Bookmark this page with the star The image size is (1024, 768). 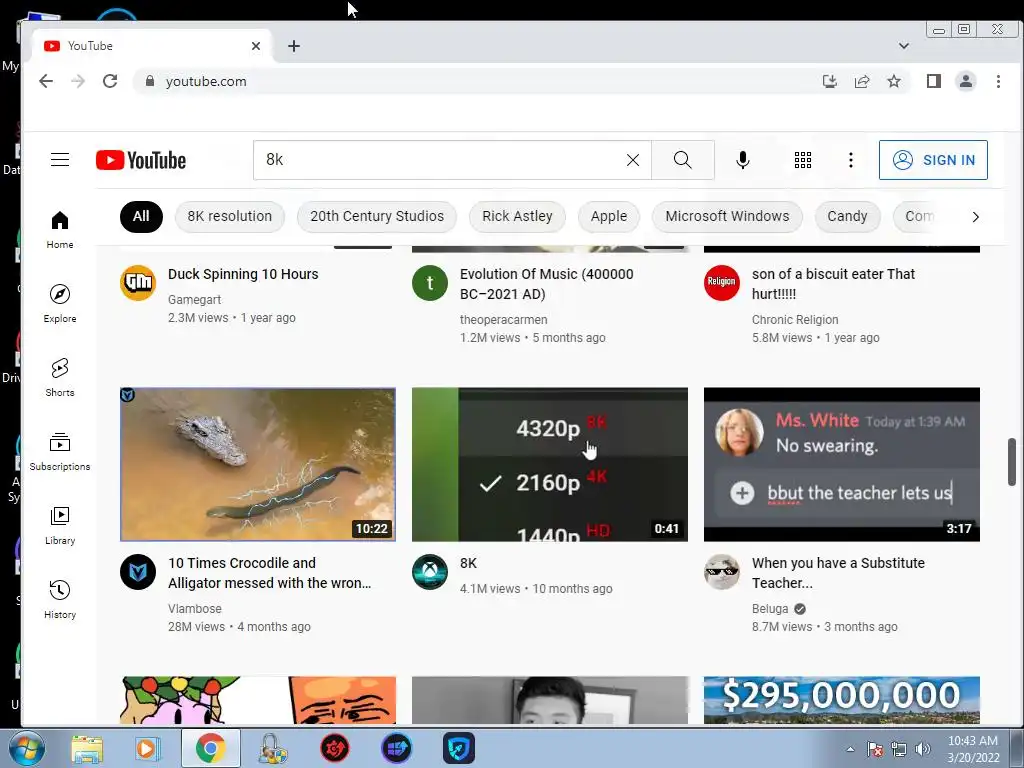coord(893,81)
